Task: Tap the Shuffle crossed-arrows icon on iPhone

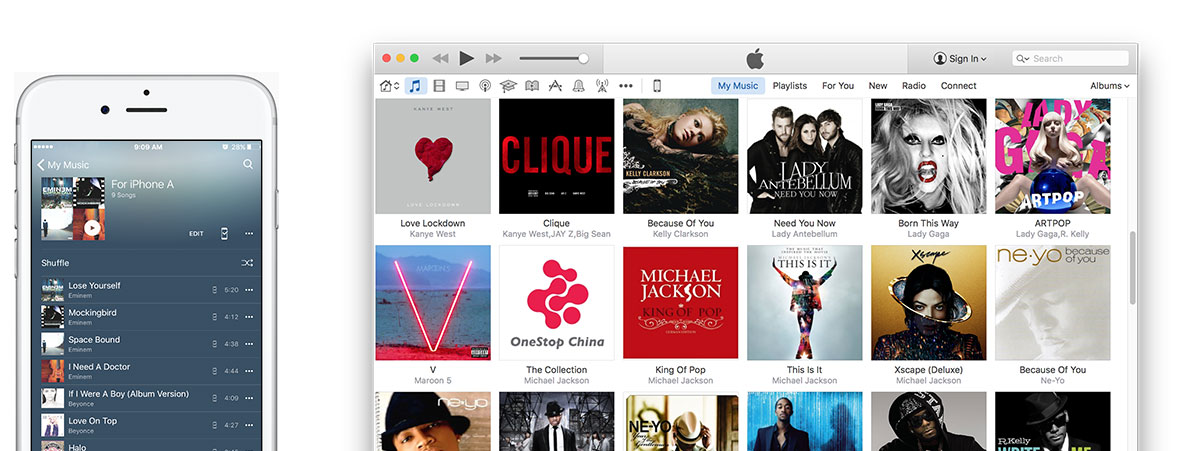Action: (248, 263)
